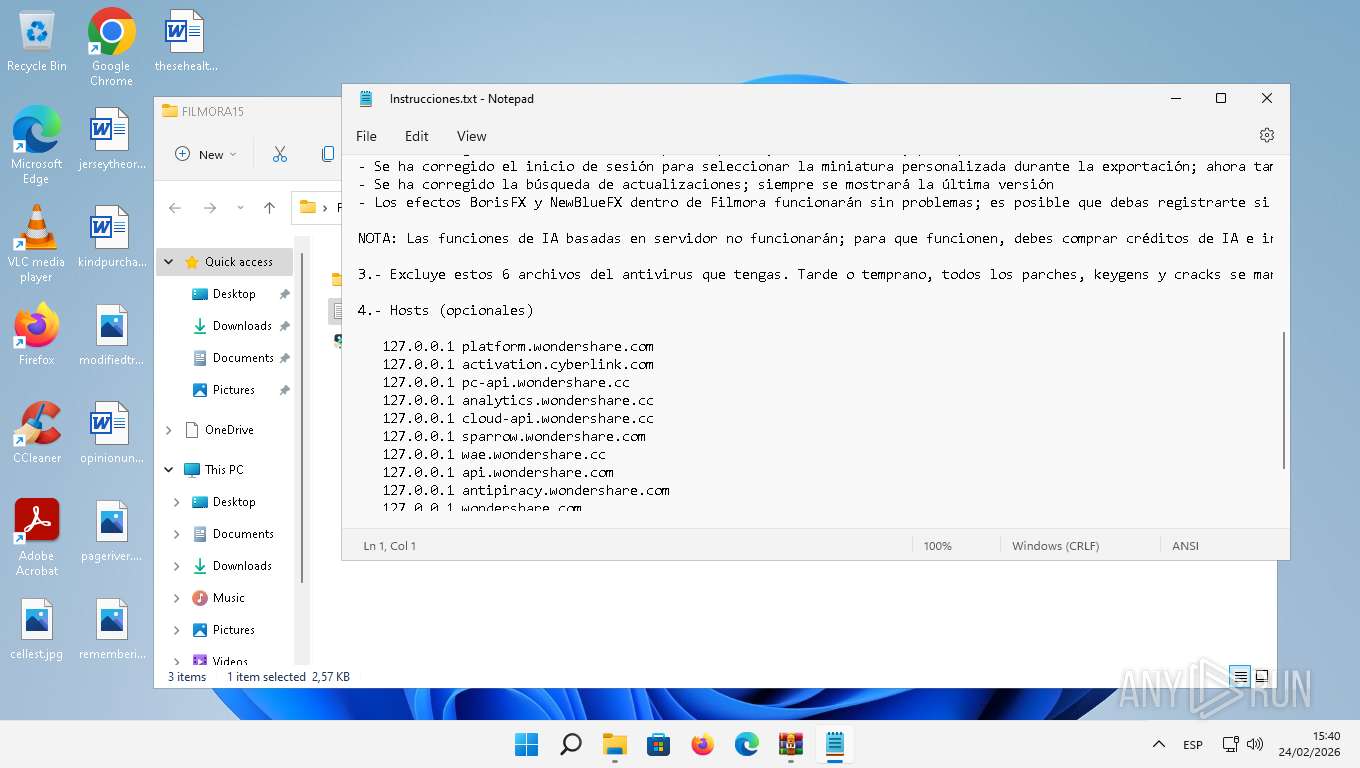The width and height of the screenshot is (1360, 768).
Task: Click the New button in File Explorer
Action: [205, 154]
